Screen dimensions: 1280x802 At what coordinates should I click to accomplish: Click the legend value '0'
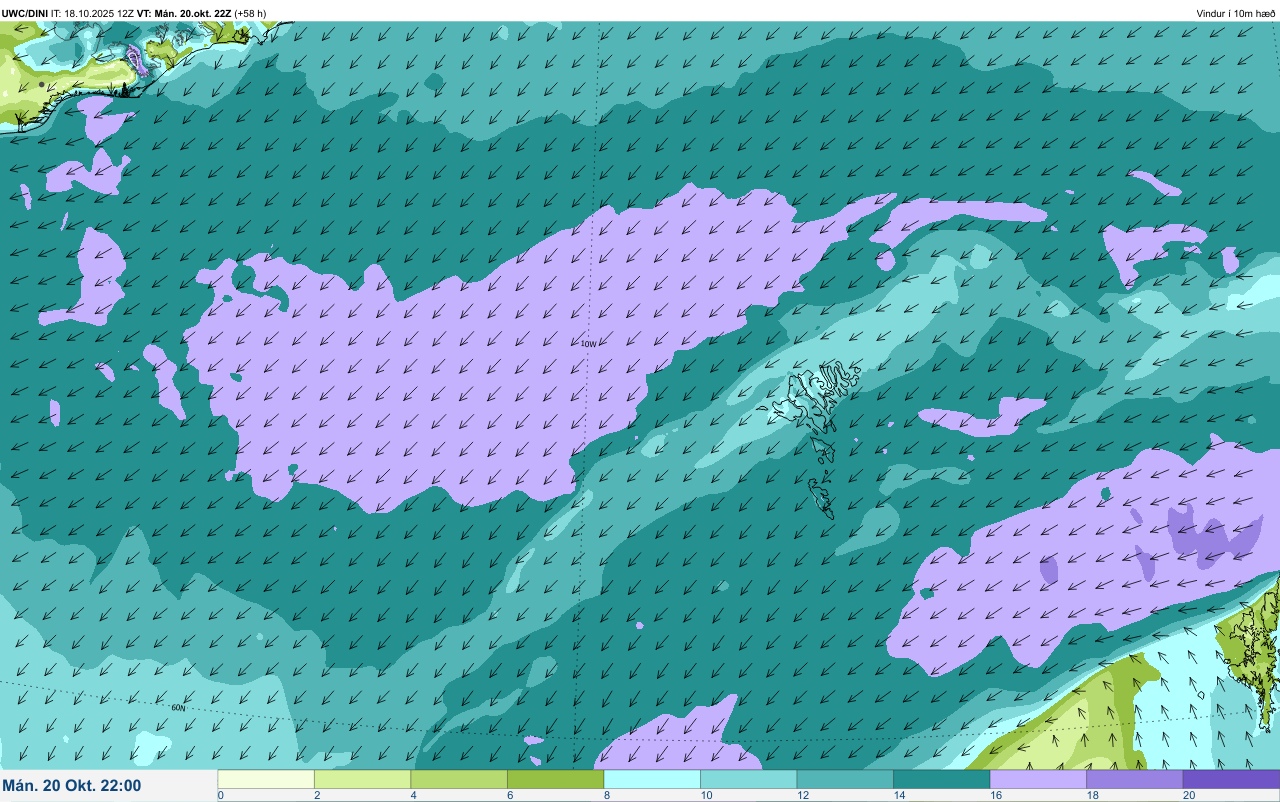point(220,795)
